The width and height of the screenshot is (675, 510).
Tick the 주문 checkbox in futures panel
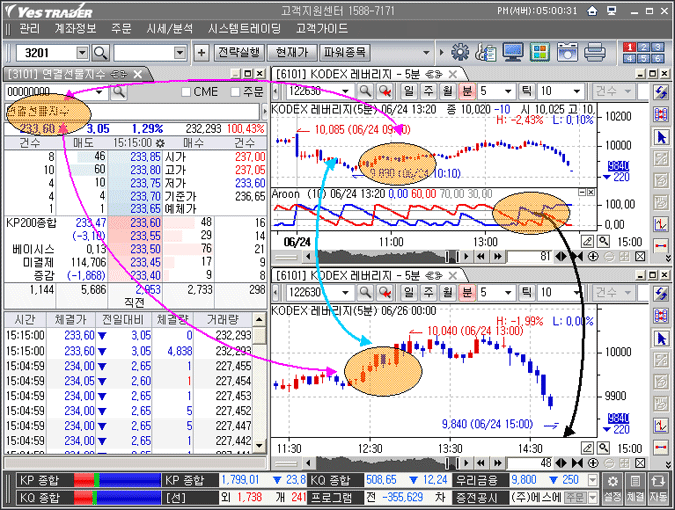(235, 92)
